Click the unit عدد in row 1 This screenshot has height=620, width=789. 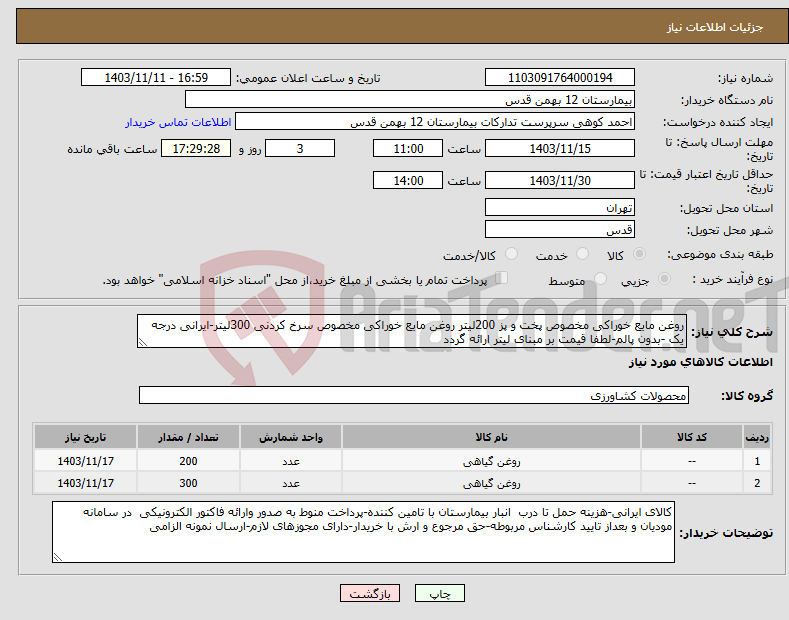[x=291, y=461]
